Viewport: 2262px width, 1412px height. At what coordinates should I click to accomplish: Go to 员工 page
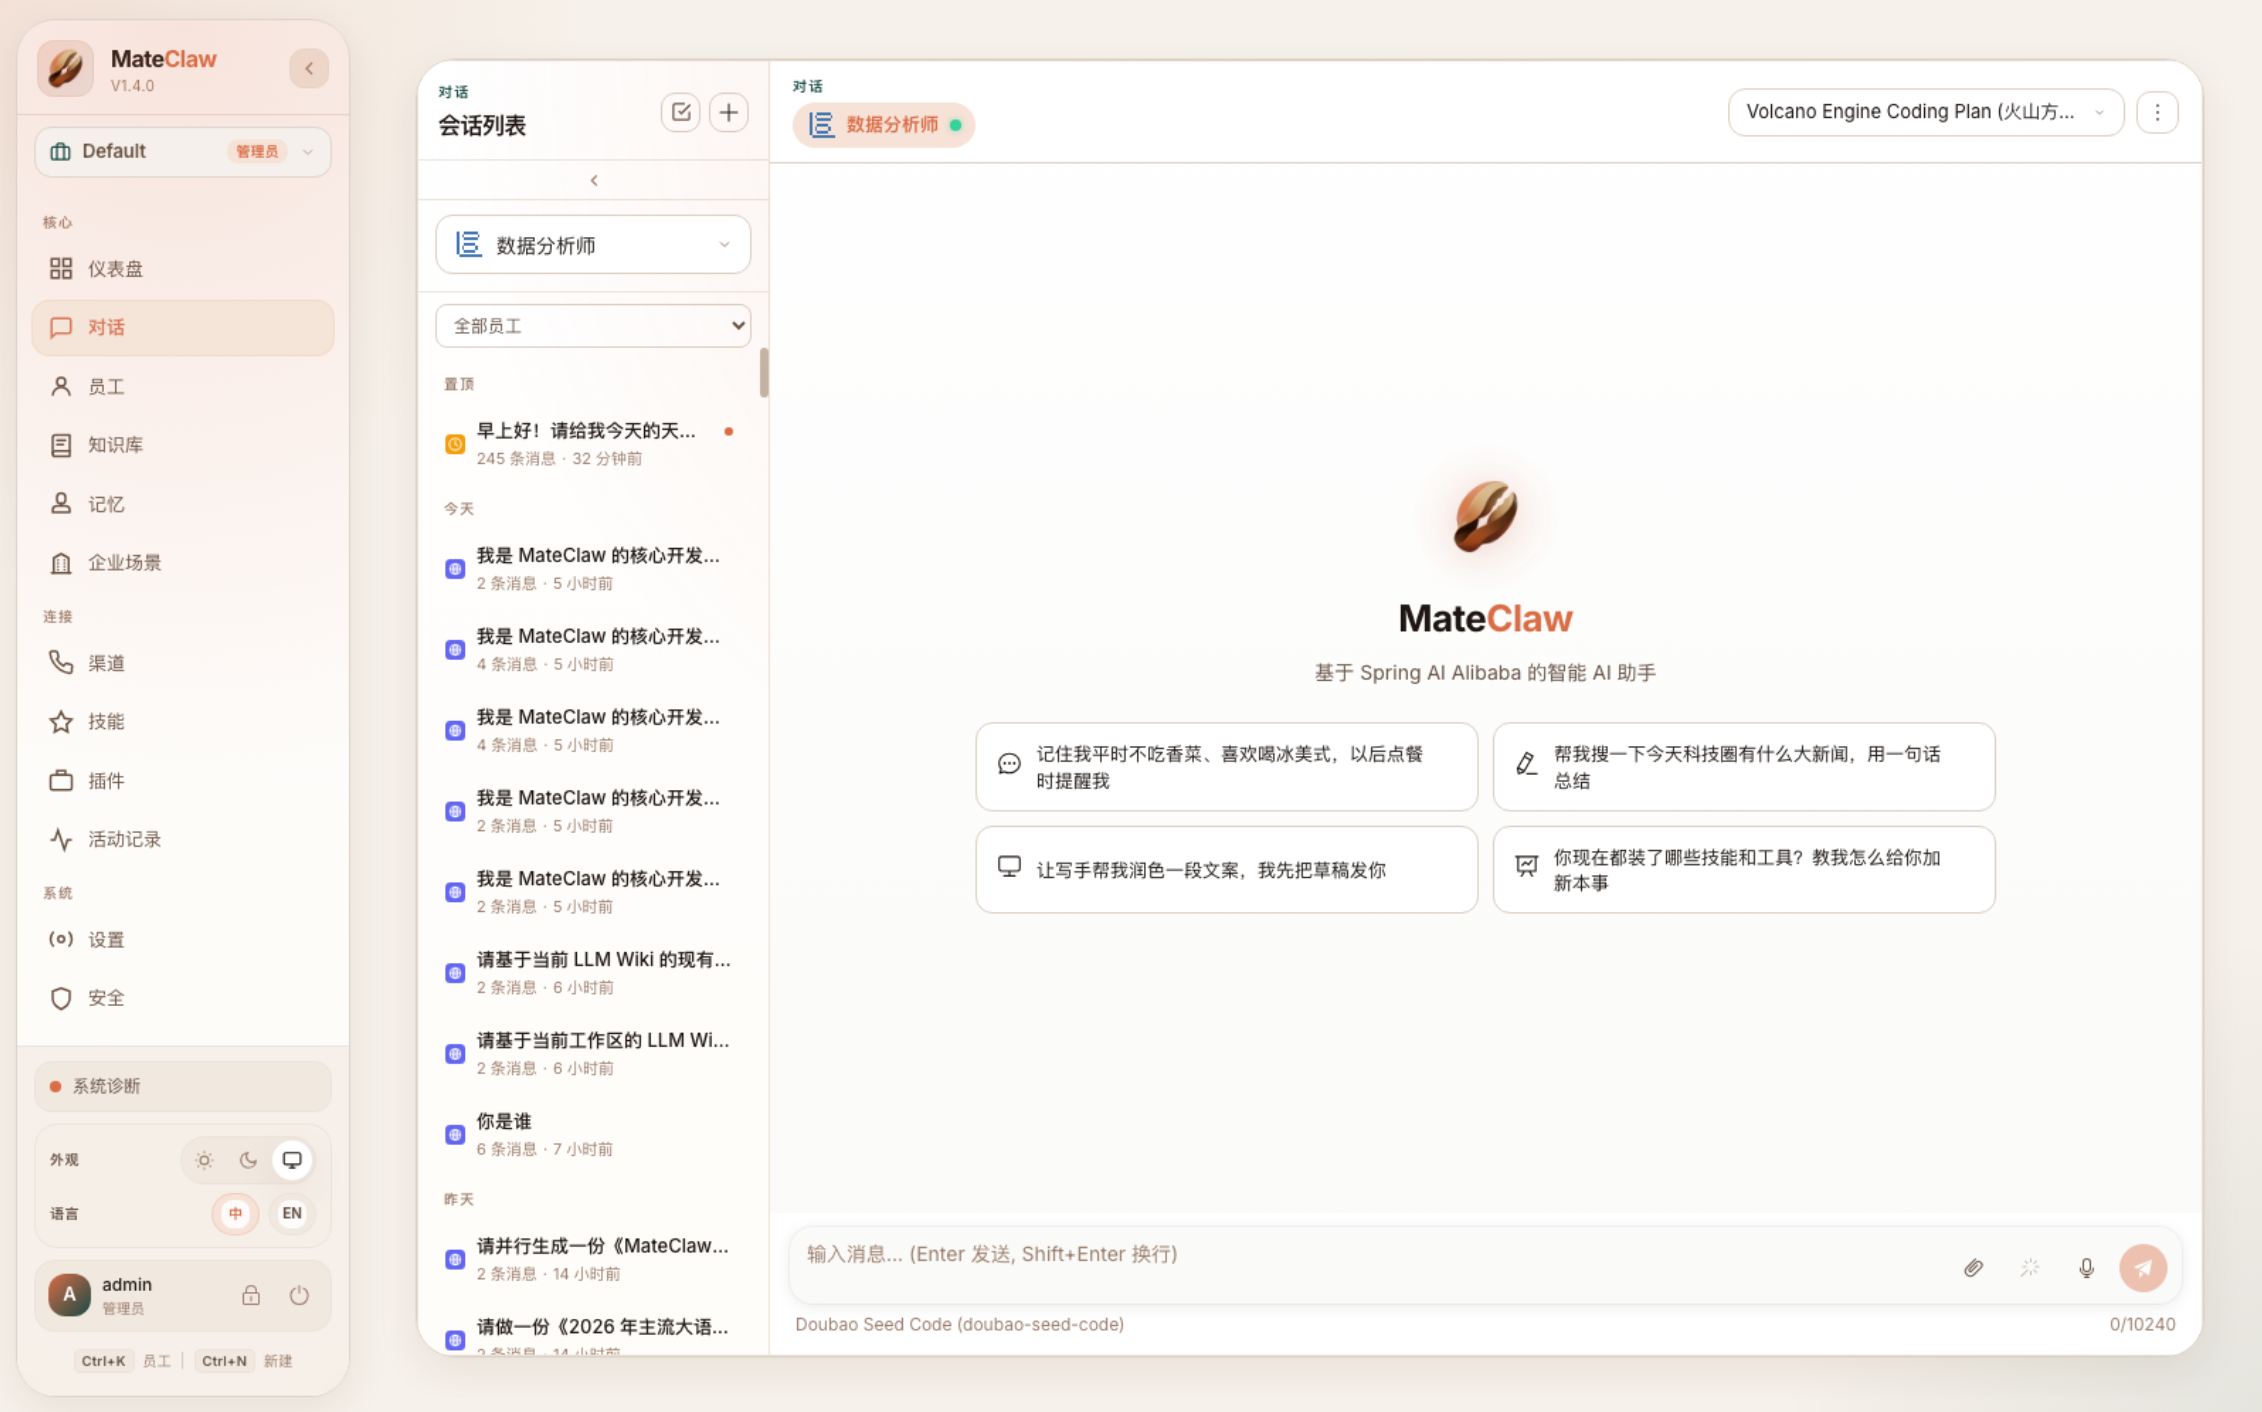pyautogui.click(x=183, y=386)
